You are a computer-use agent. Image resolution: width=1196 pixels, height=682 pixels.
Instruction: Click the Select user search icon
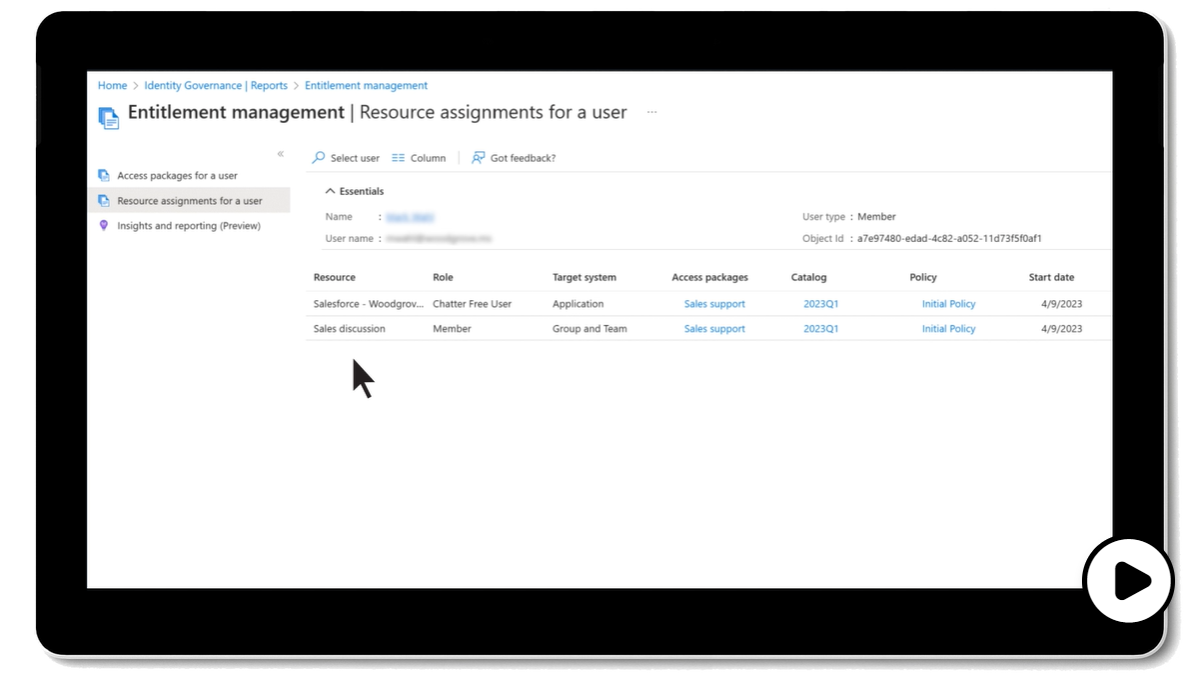click(319, 158)
